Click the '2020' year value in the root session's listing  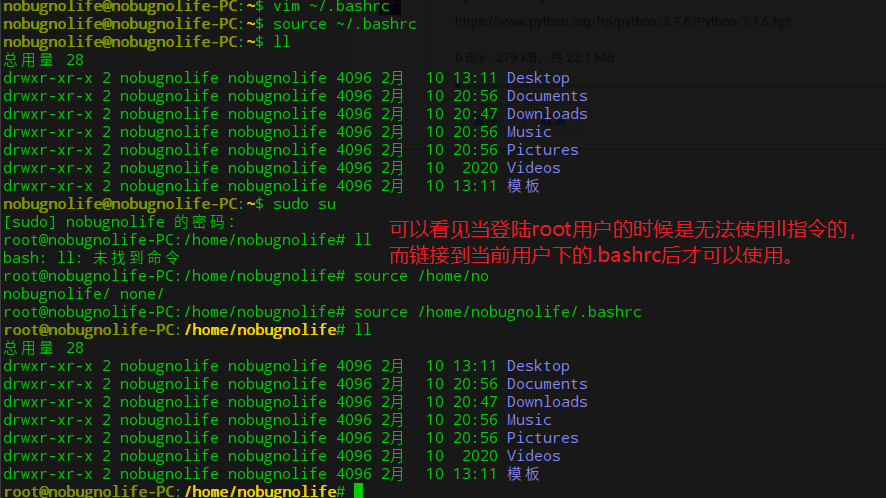[480, 456]
